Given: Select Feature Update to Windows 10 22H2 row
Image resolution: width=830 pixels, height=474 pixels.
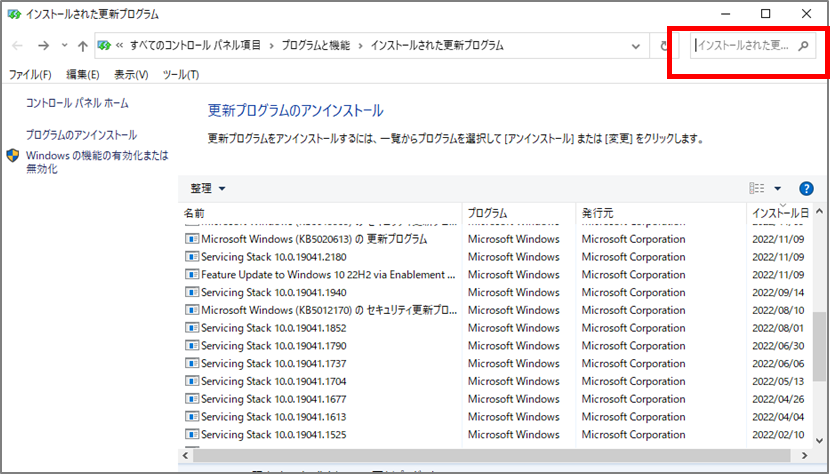Looking at the screenshot, I should (x=494, y=275).
